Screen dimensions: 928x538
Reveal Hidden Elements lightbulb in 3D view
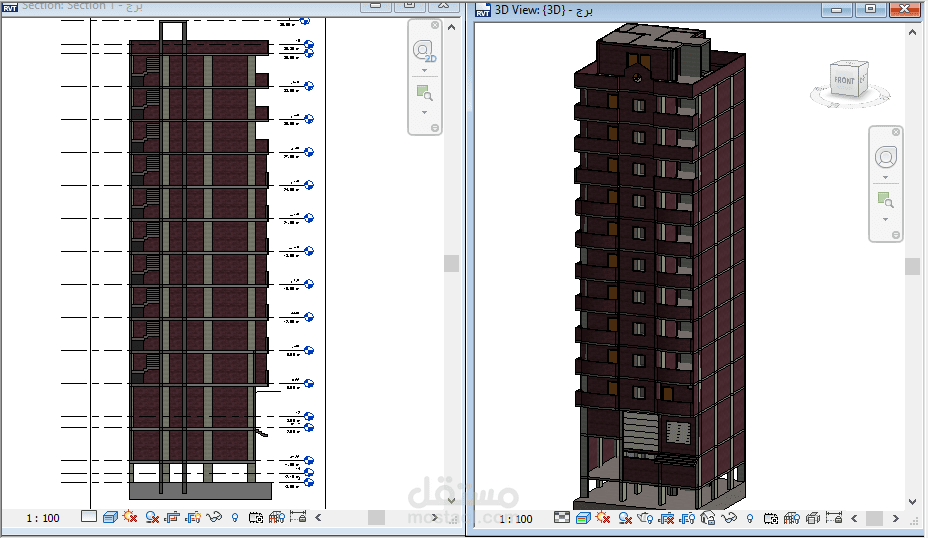[x=750, y=518]
